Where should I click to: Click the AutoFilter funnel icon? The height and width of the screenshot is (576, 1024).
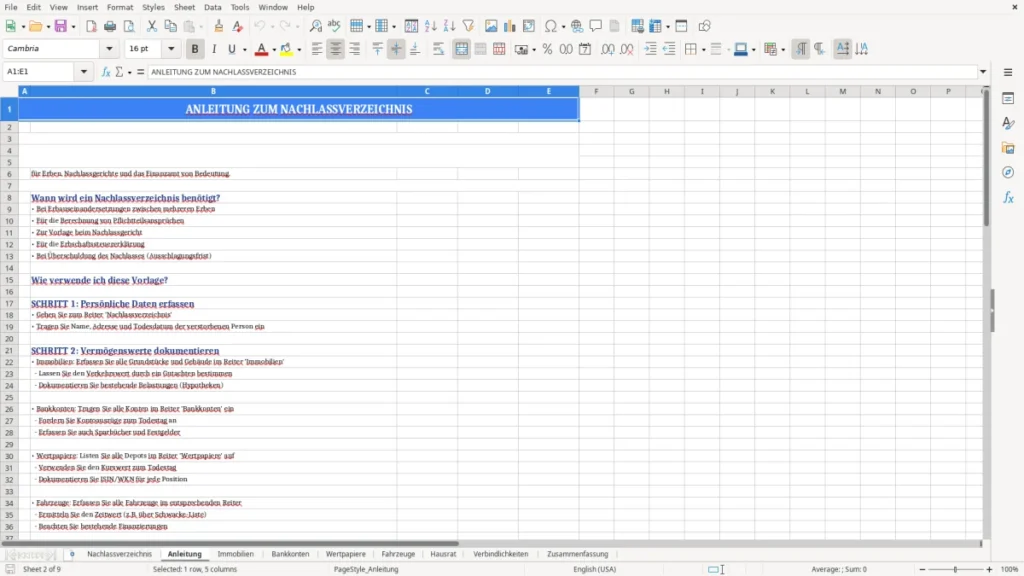[468, 26]
